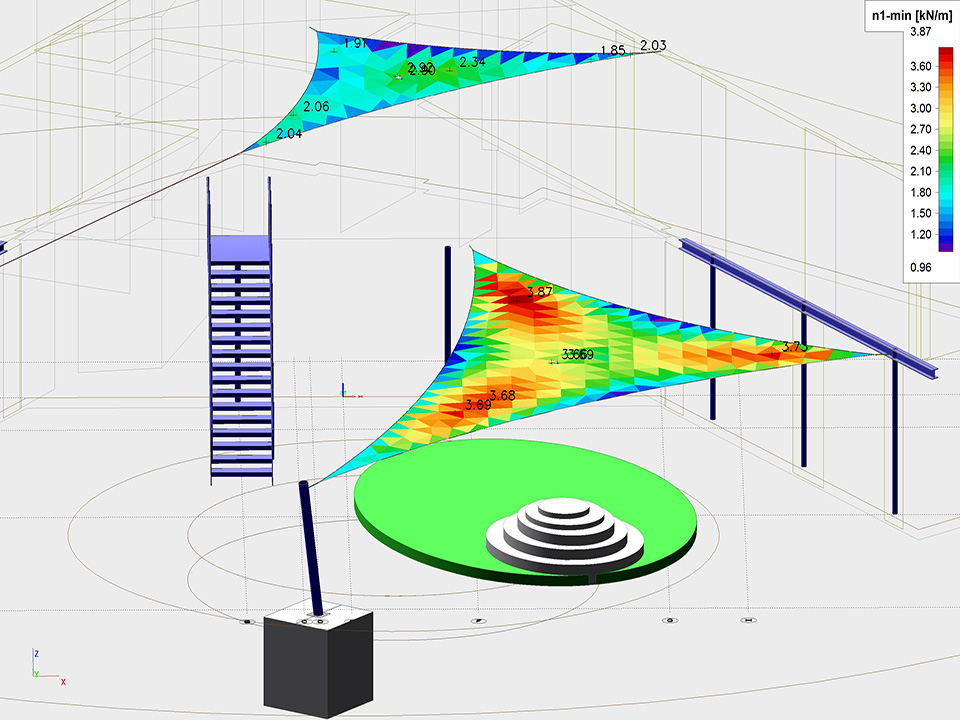This screenshot has height=720, width=960.
Task: Select the 2.34 result label on upper membrane
Action: coord(472,62)
